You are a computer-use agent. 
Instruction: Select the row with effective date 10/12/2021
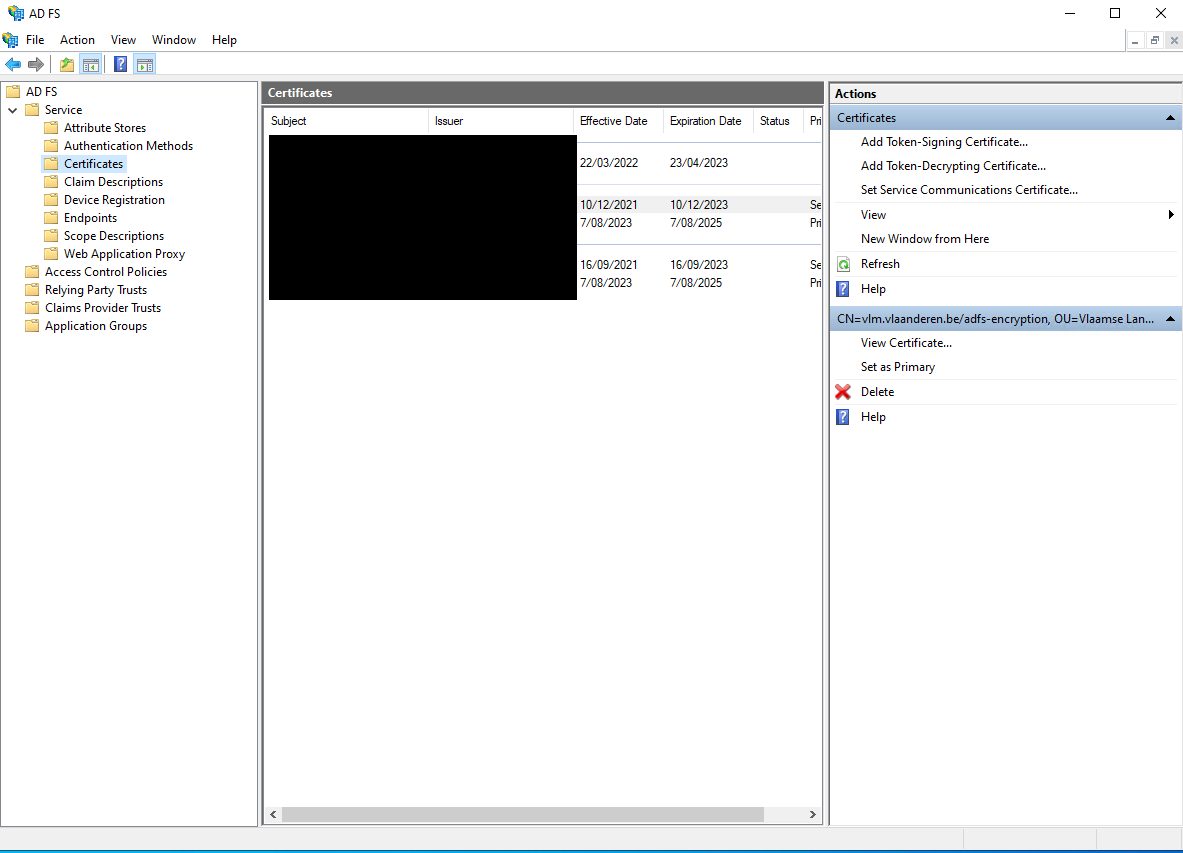coord(545,205)
